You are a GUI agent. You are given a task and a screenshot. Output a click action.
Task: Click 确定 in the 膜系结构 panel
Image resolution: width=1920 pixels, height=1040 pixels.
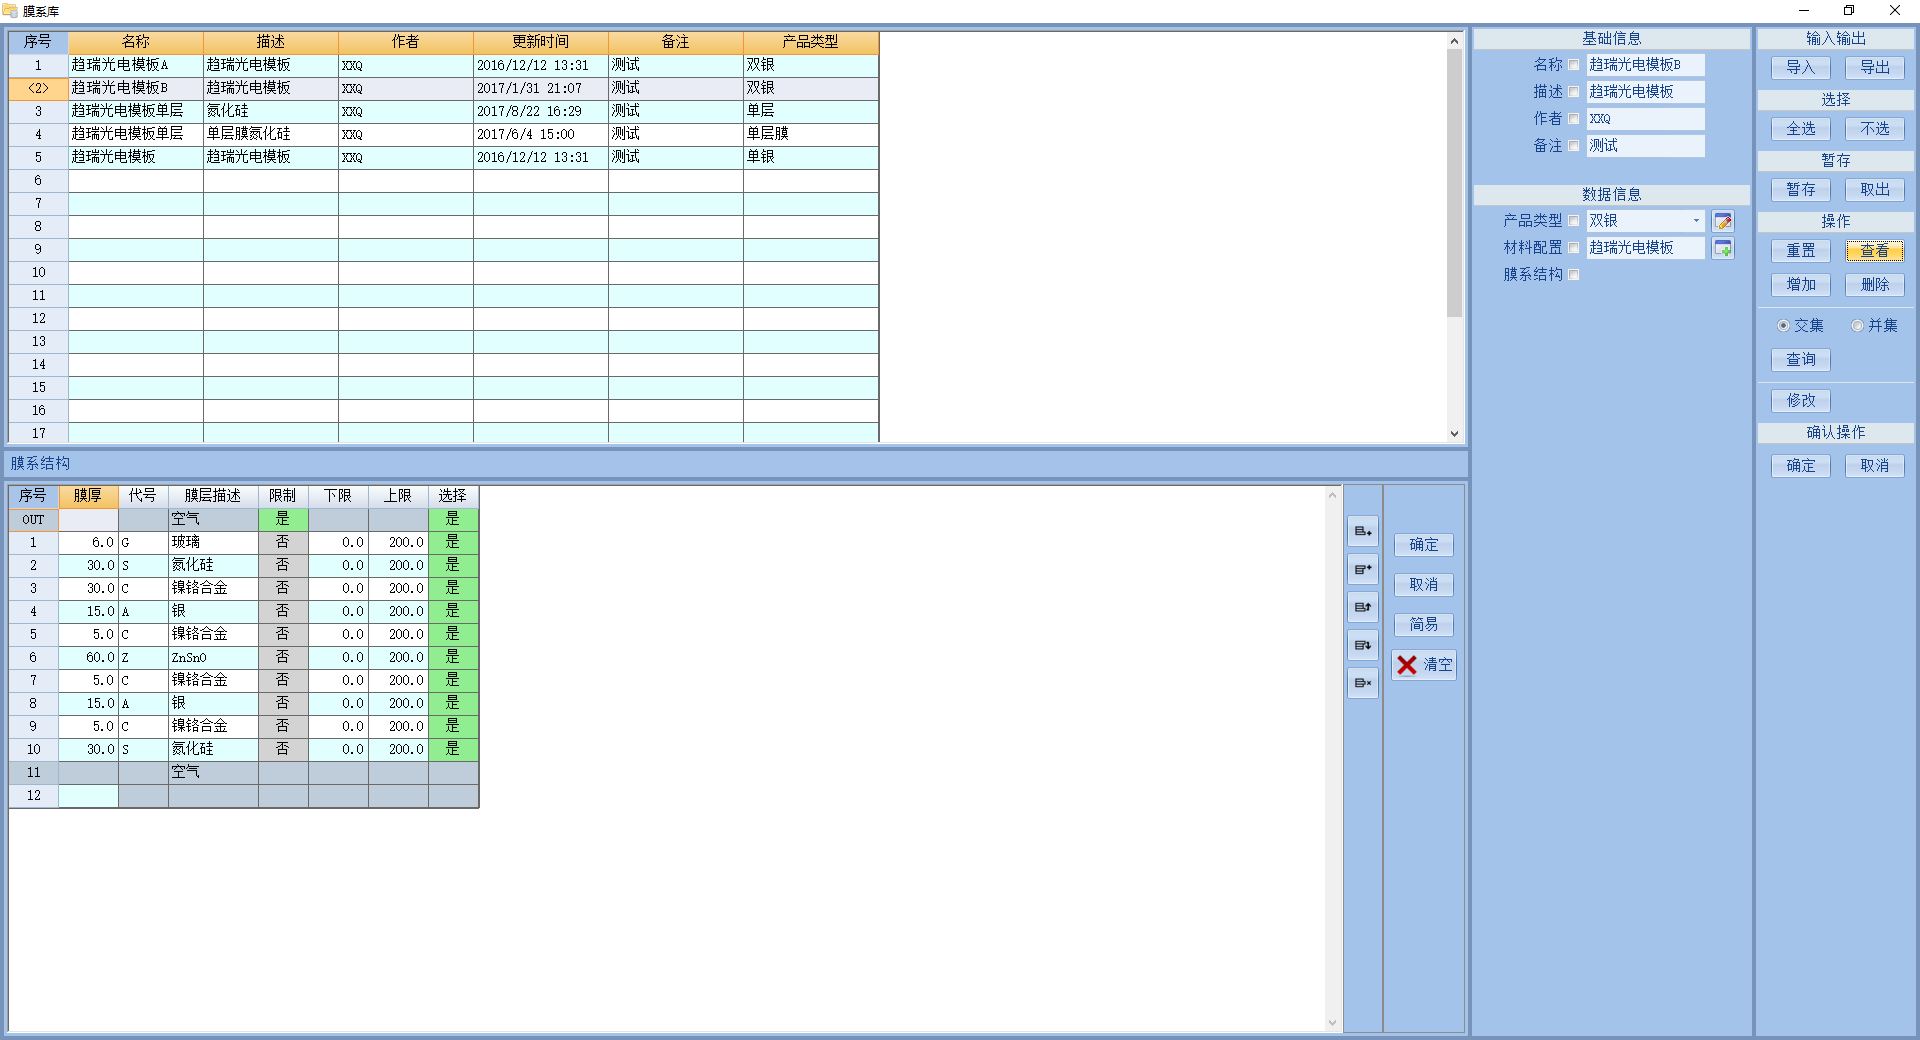1424,545
